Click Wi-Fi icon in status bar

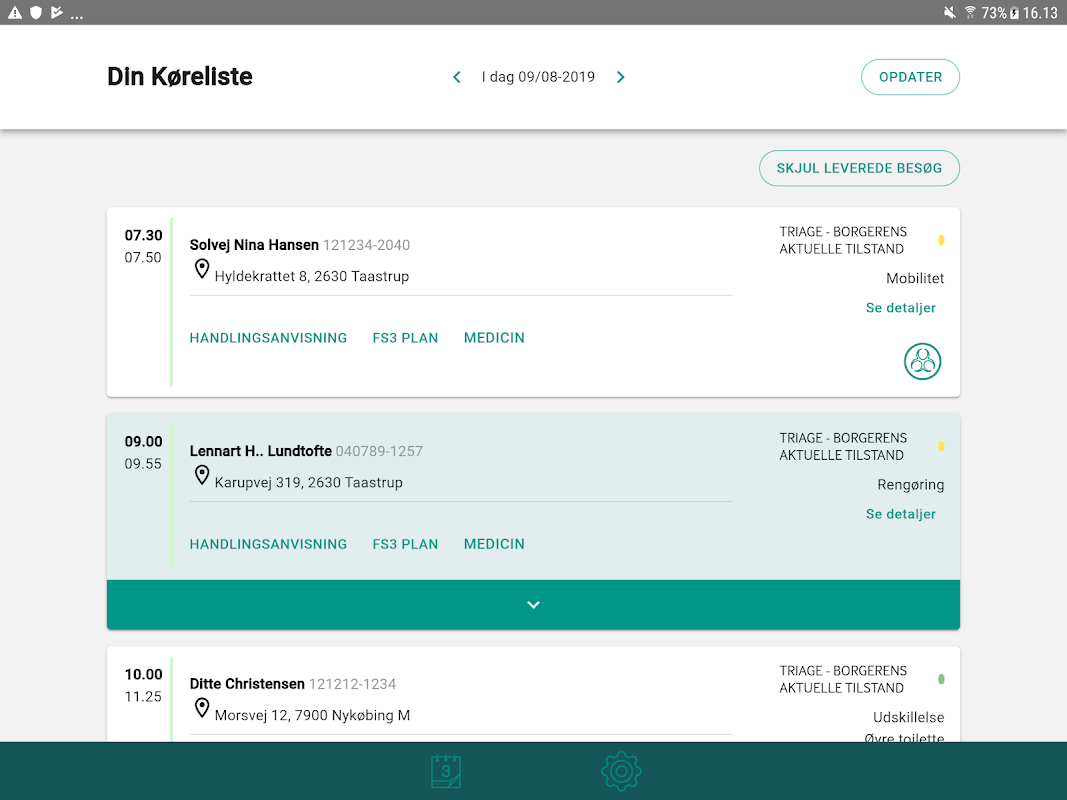[970, 12]
